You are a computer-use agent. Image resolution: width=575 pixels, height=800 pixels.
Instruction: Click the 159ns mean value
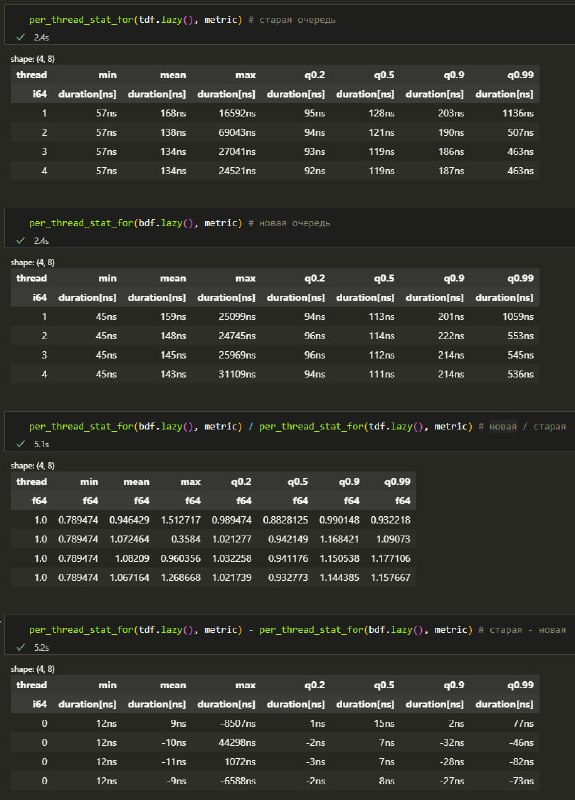(173, 317)
